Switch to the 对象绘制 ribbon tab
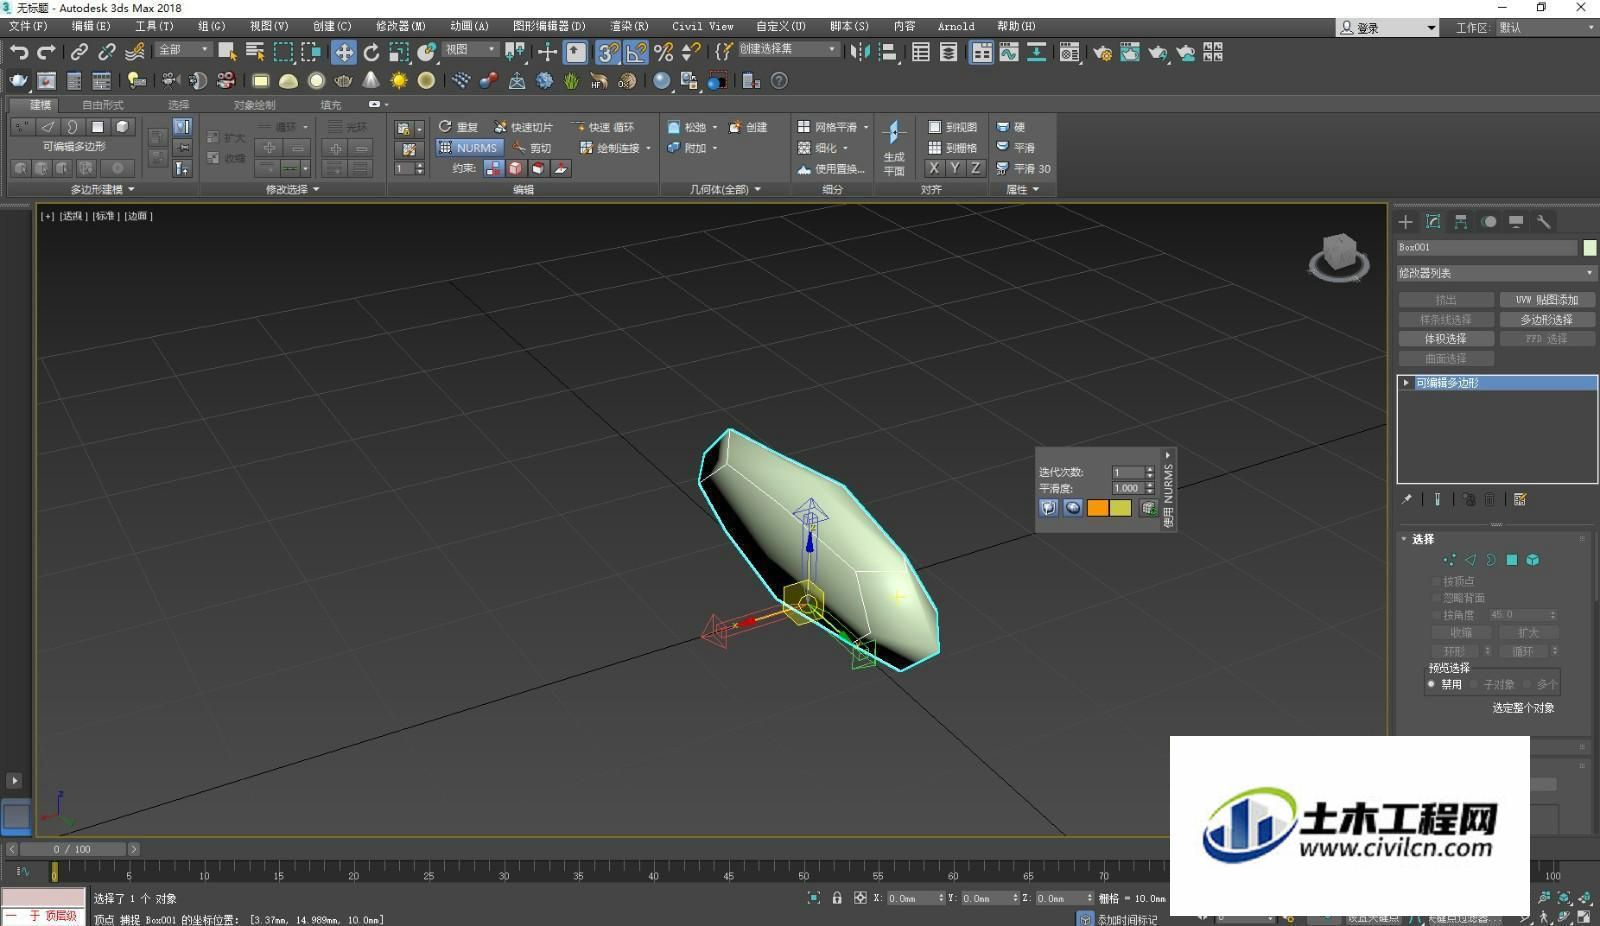Viewport: 1600px width, 926px height. point(254,104)
